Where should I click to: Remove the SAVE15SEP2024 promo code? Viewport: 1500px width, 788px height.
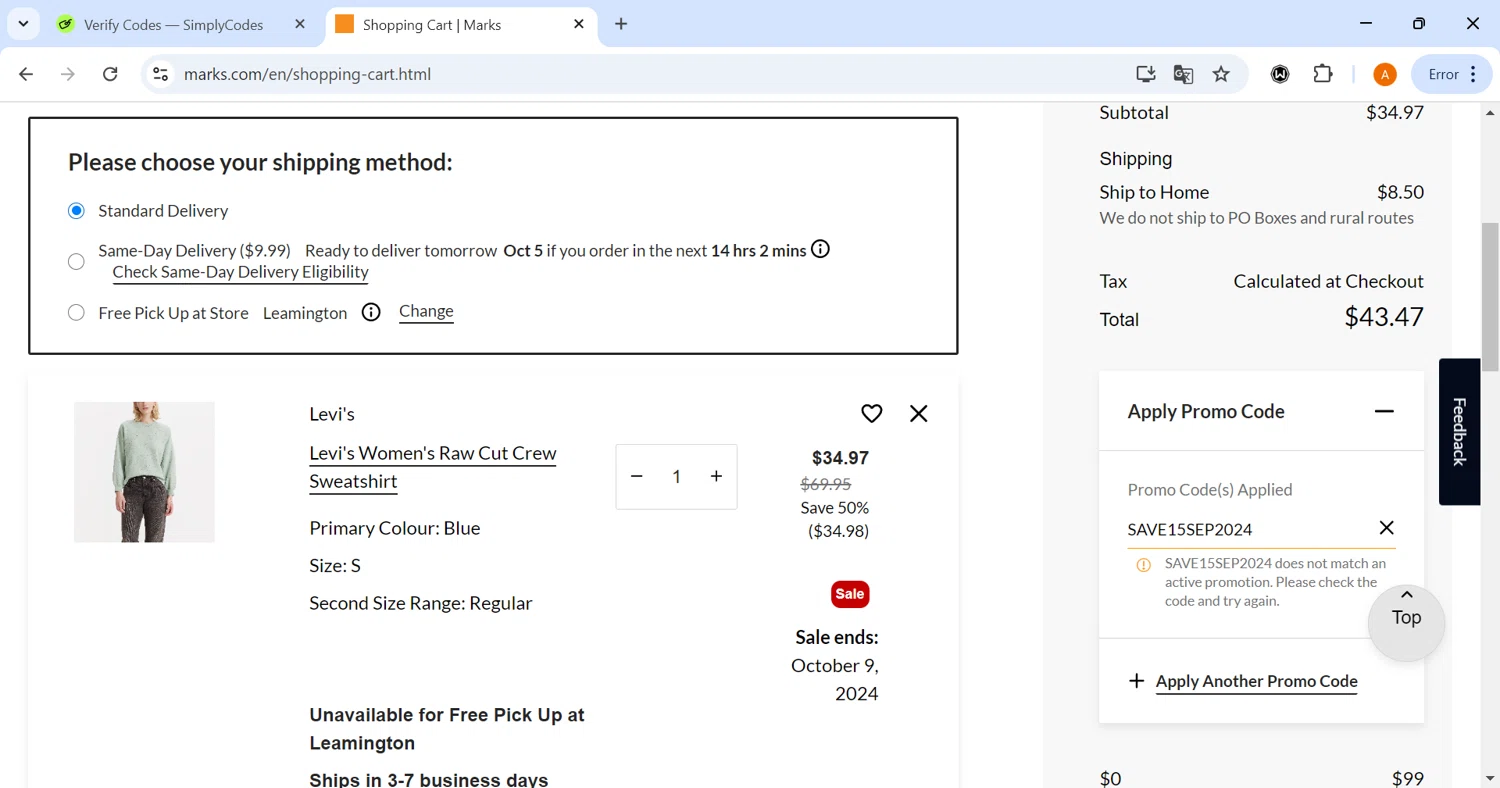tap(1386, 528)
